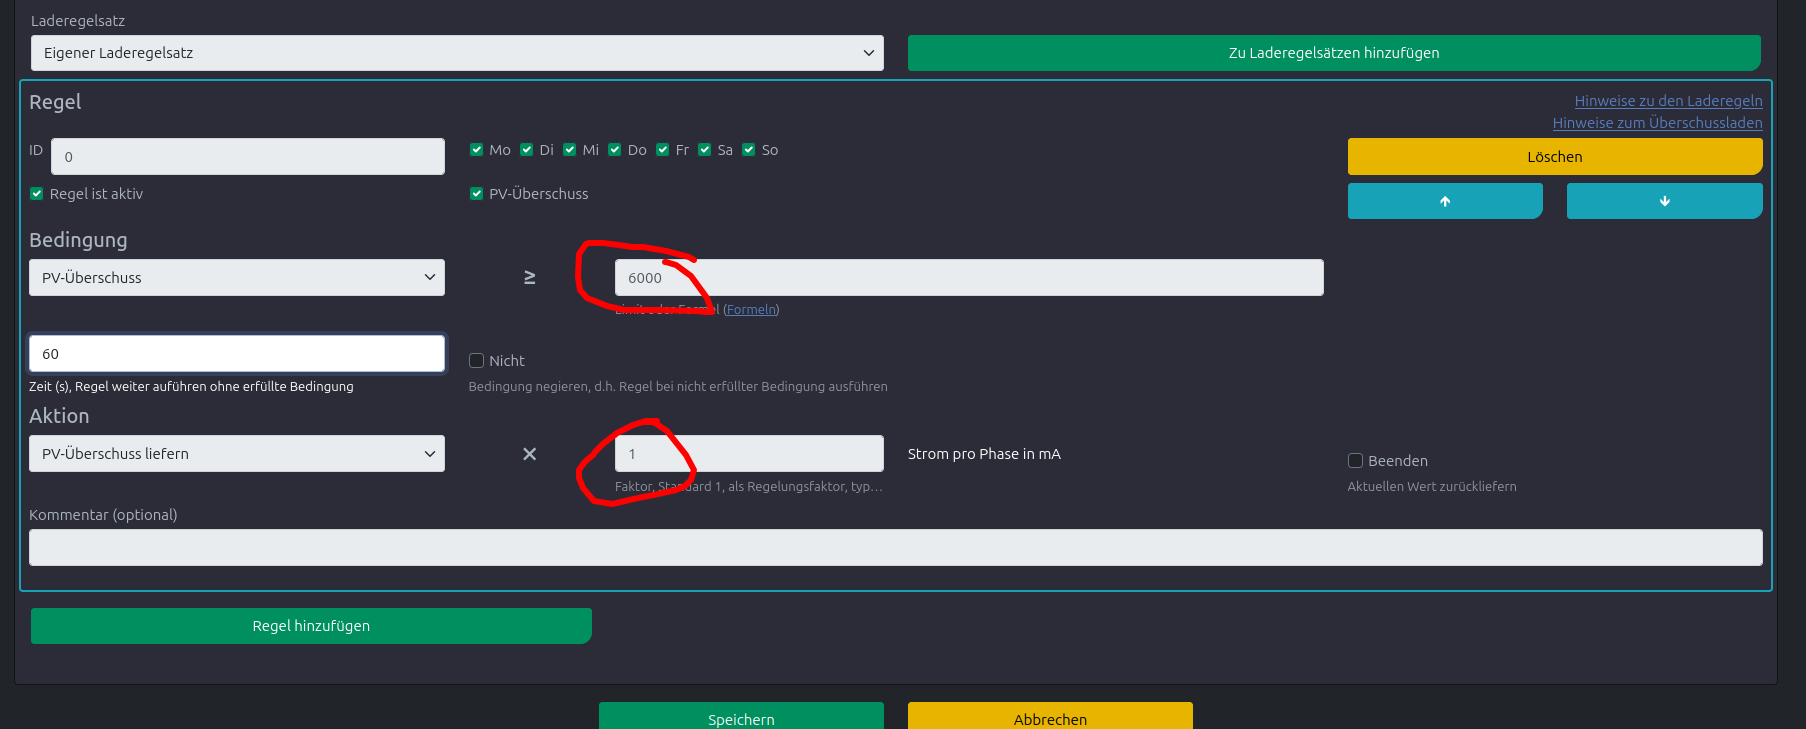Move rule up with arrow button

click(1444, 201)
